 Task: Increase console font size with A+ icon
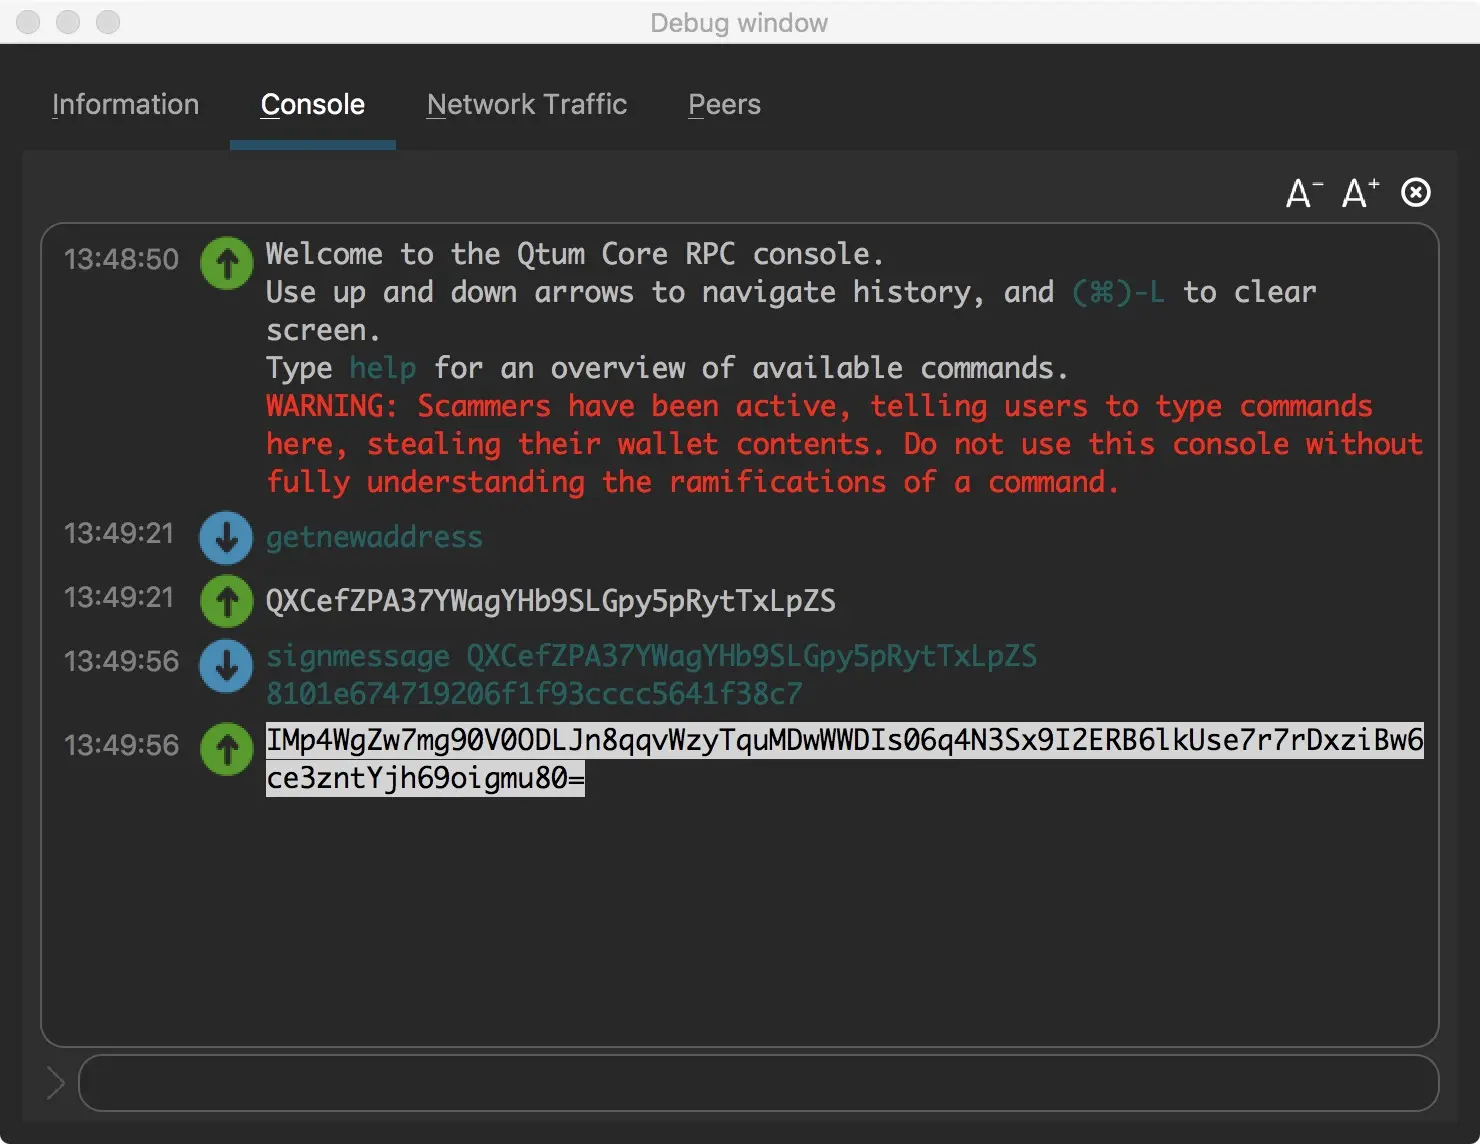coord(1360,192)
